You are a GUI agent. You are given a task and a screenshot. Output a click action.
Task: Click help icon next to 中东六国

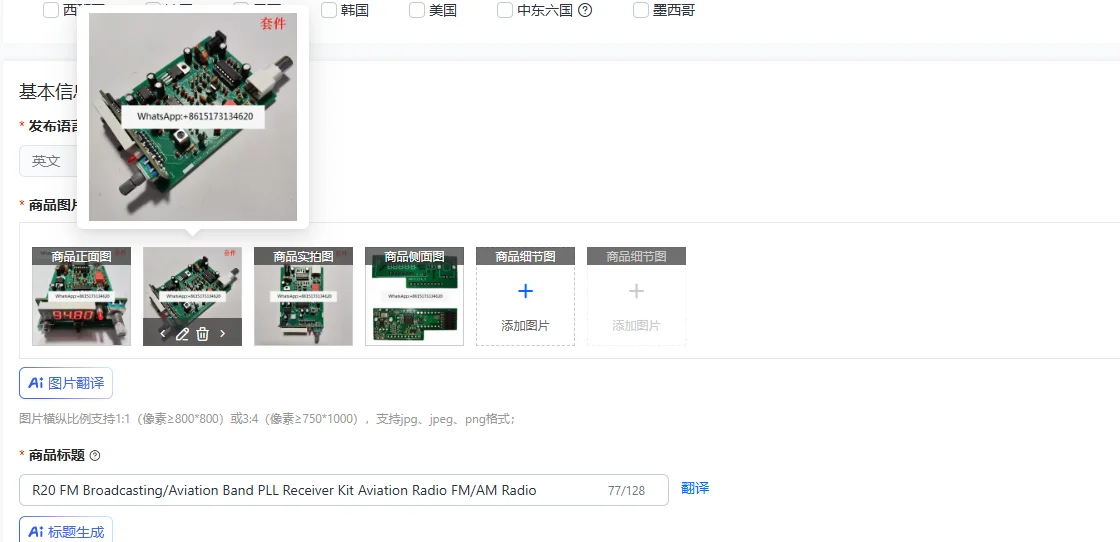tap(585, 11)
